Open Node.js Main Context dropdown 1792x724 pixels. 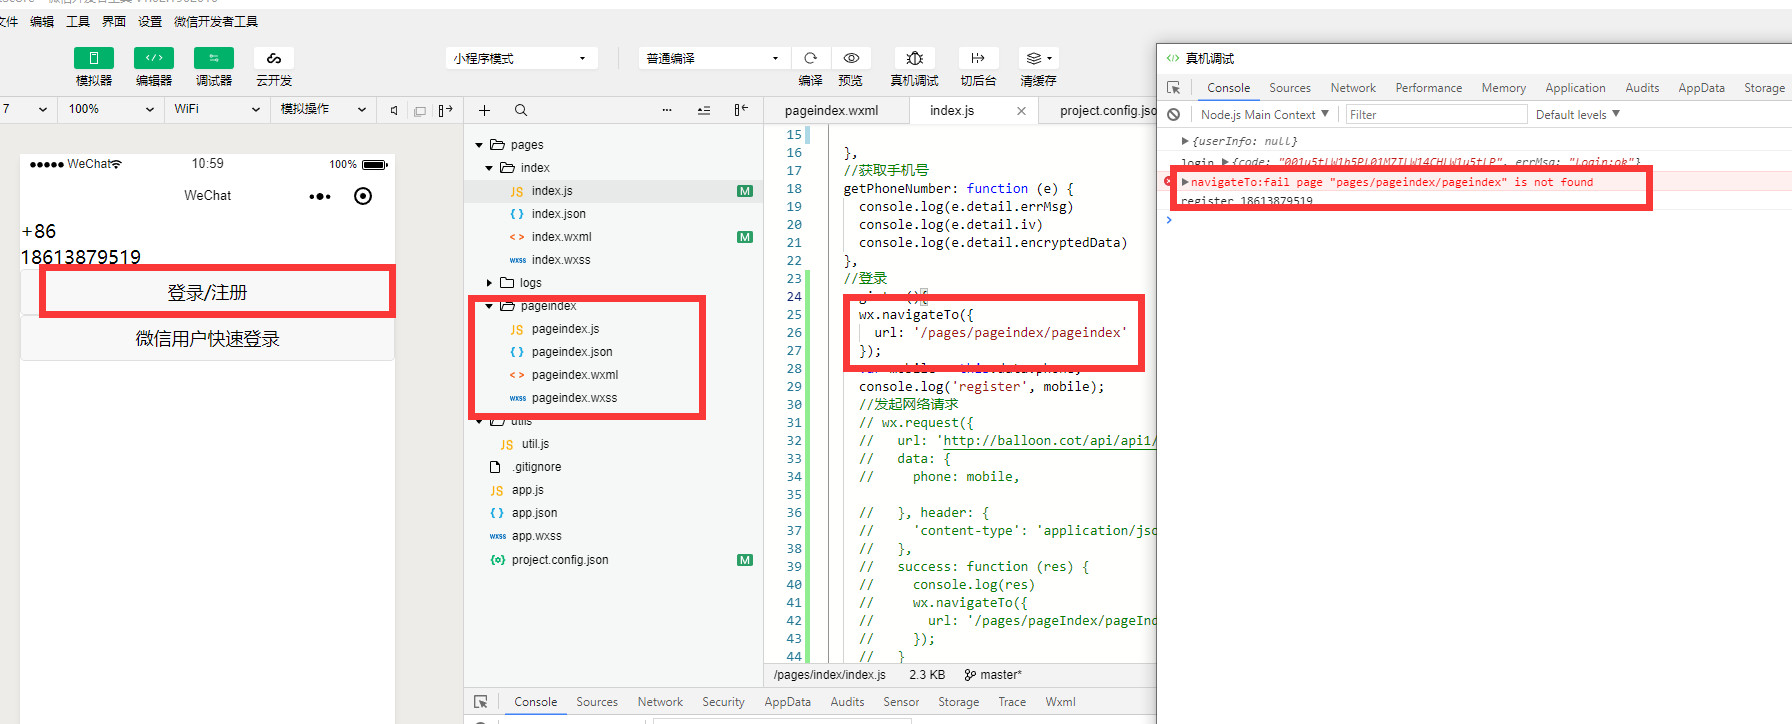point(1265,115)
